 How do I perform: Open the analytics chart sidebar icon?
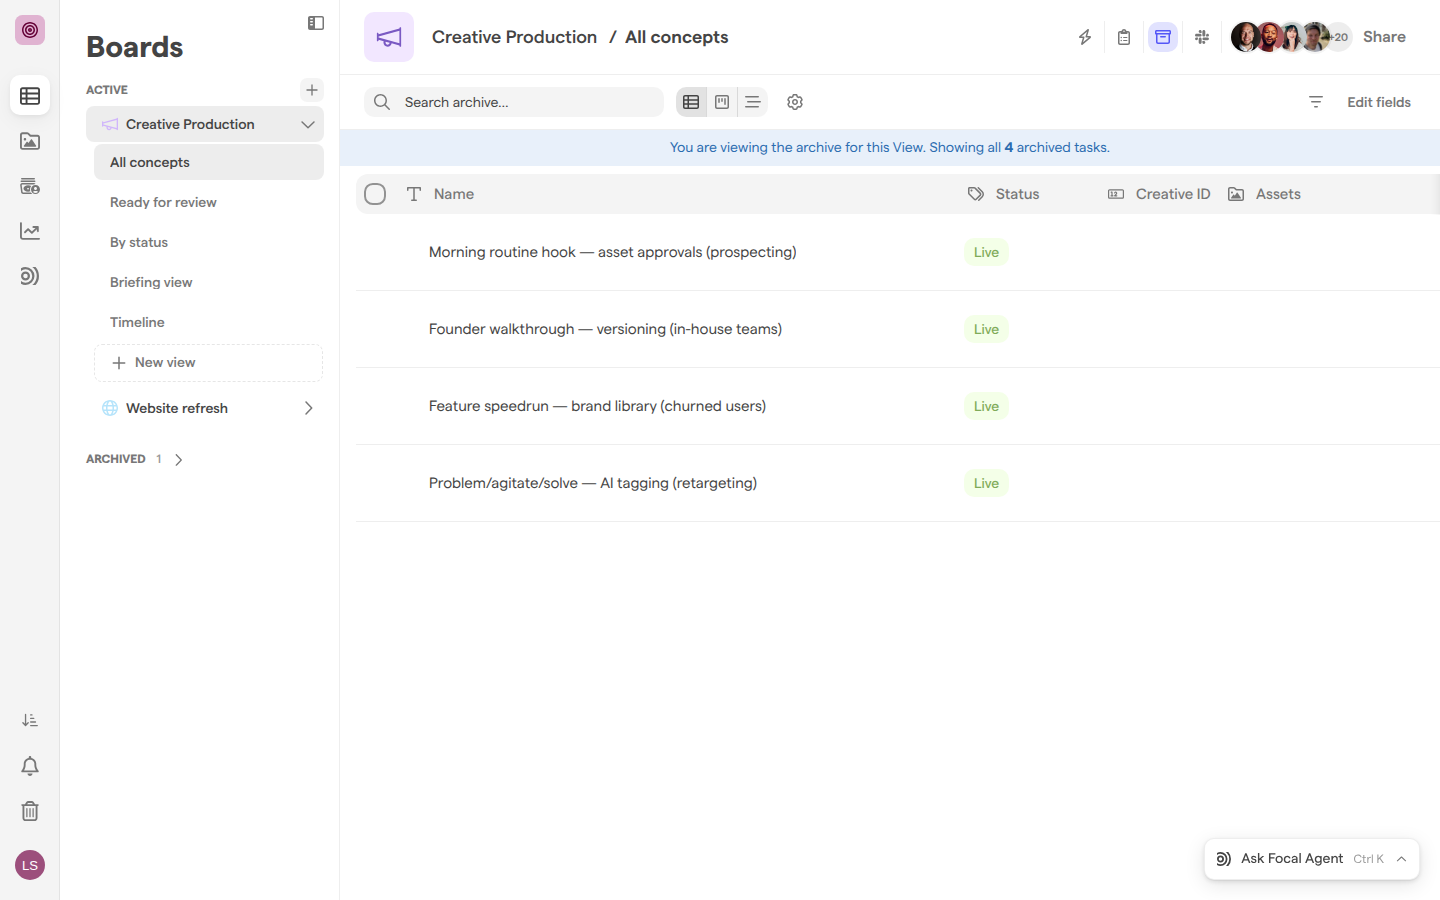pyautogui.click(x=30, y=231)
